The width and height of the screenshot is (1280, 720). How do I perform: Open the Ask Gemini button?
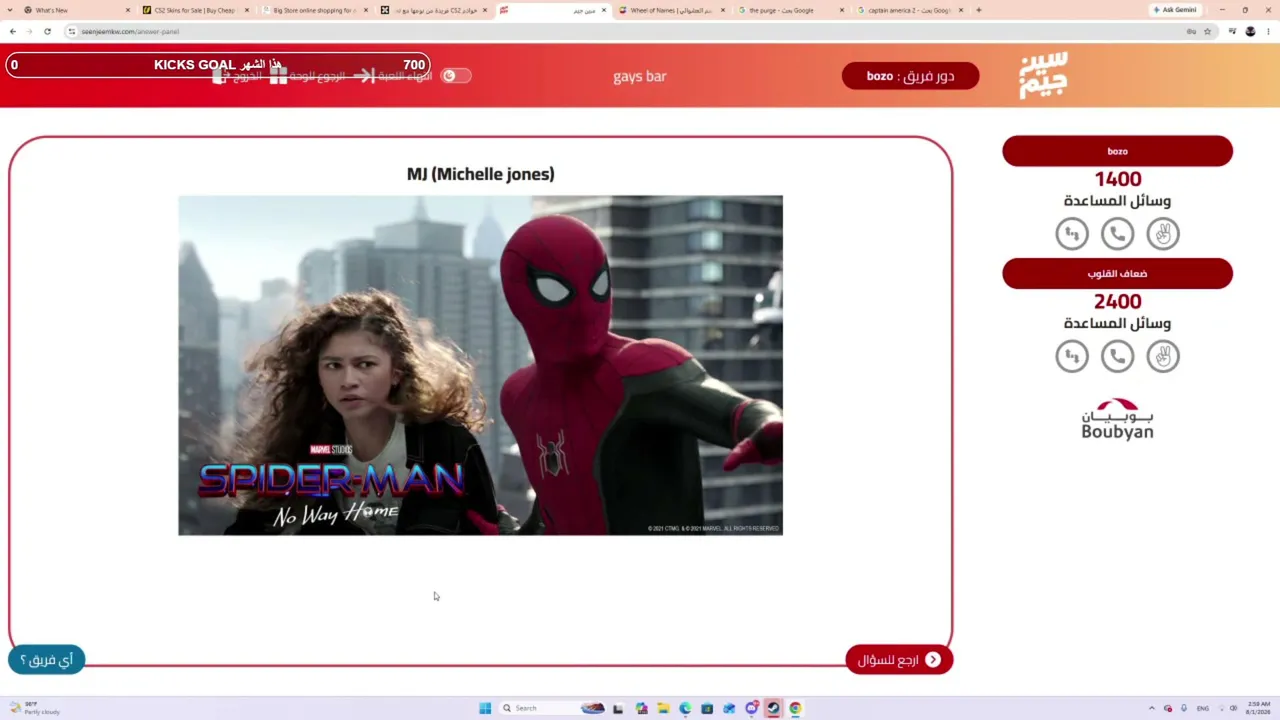point(1175,10)
